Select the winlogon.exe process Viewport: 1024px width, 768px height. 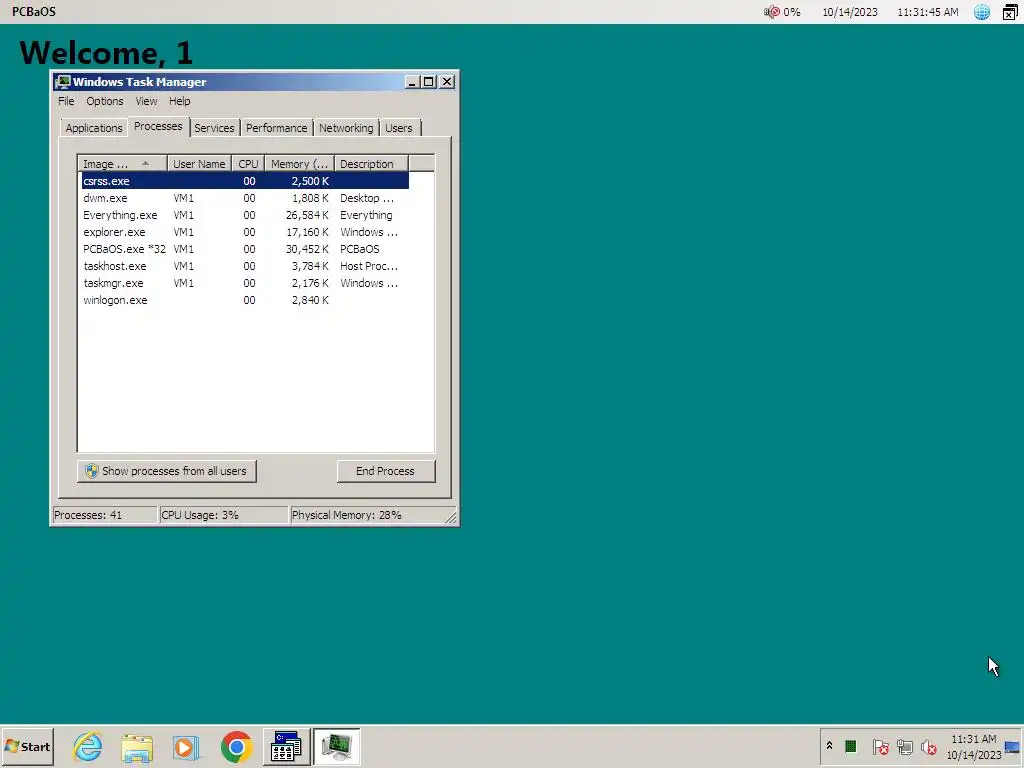click(x=245, y=300)
